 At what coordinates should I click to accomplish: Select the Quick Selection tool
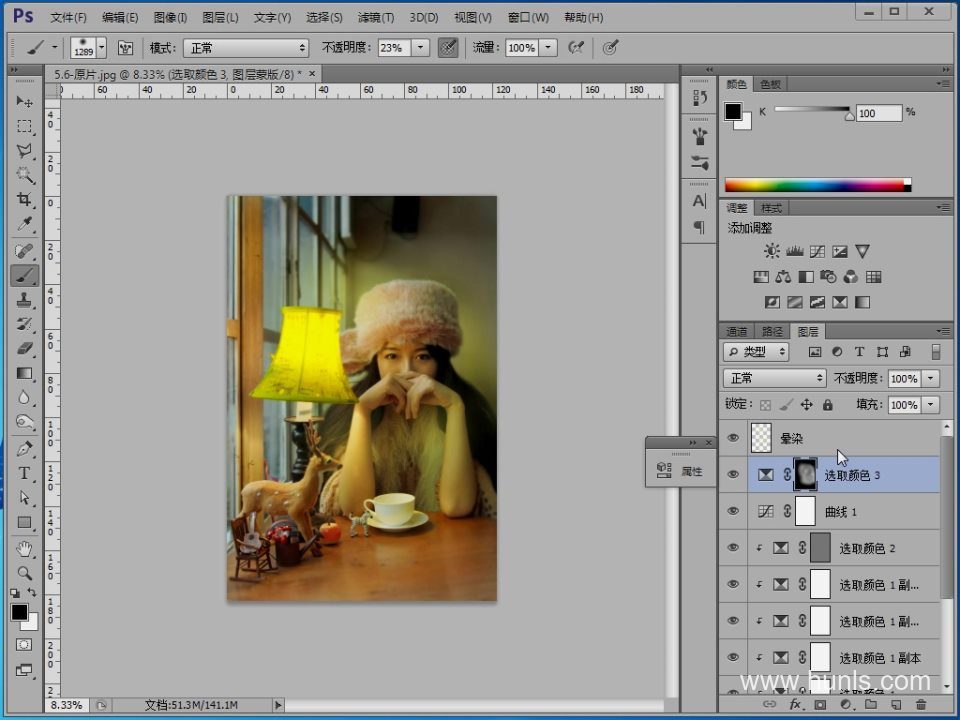coord(24,175)
